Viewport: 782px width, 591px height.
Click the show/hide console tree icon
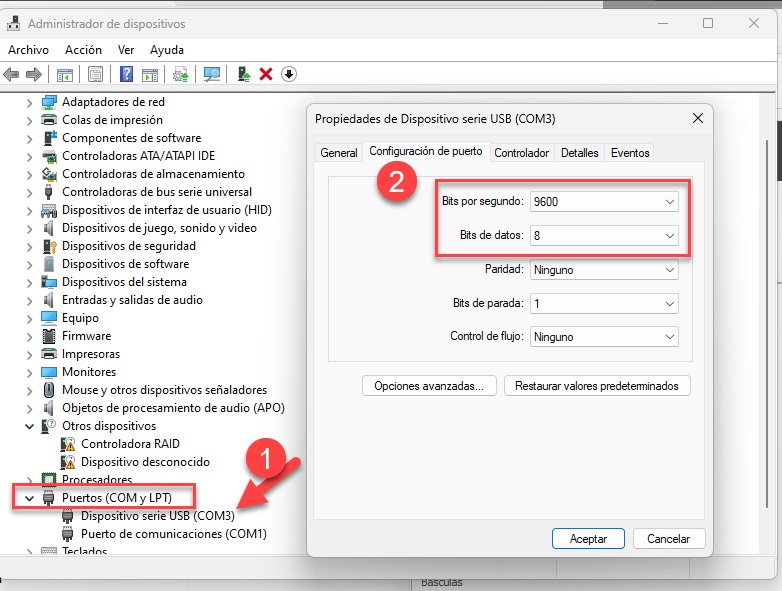click(x=64, y=75)
